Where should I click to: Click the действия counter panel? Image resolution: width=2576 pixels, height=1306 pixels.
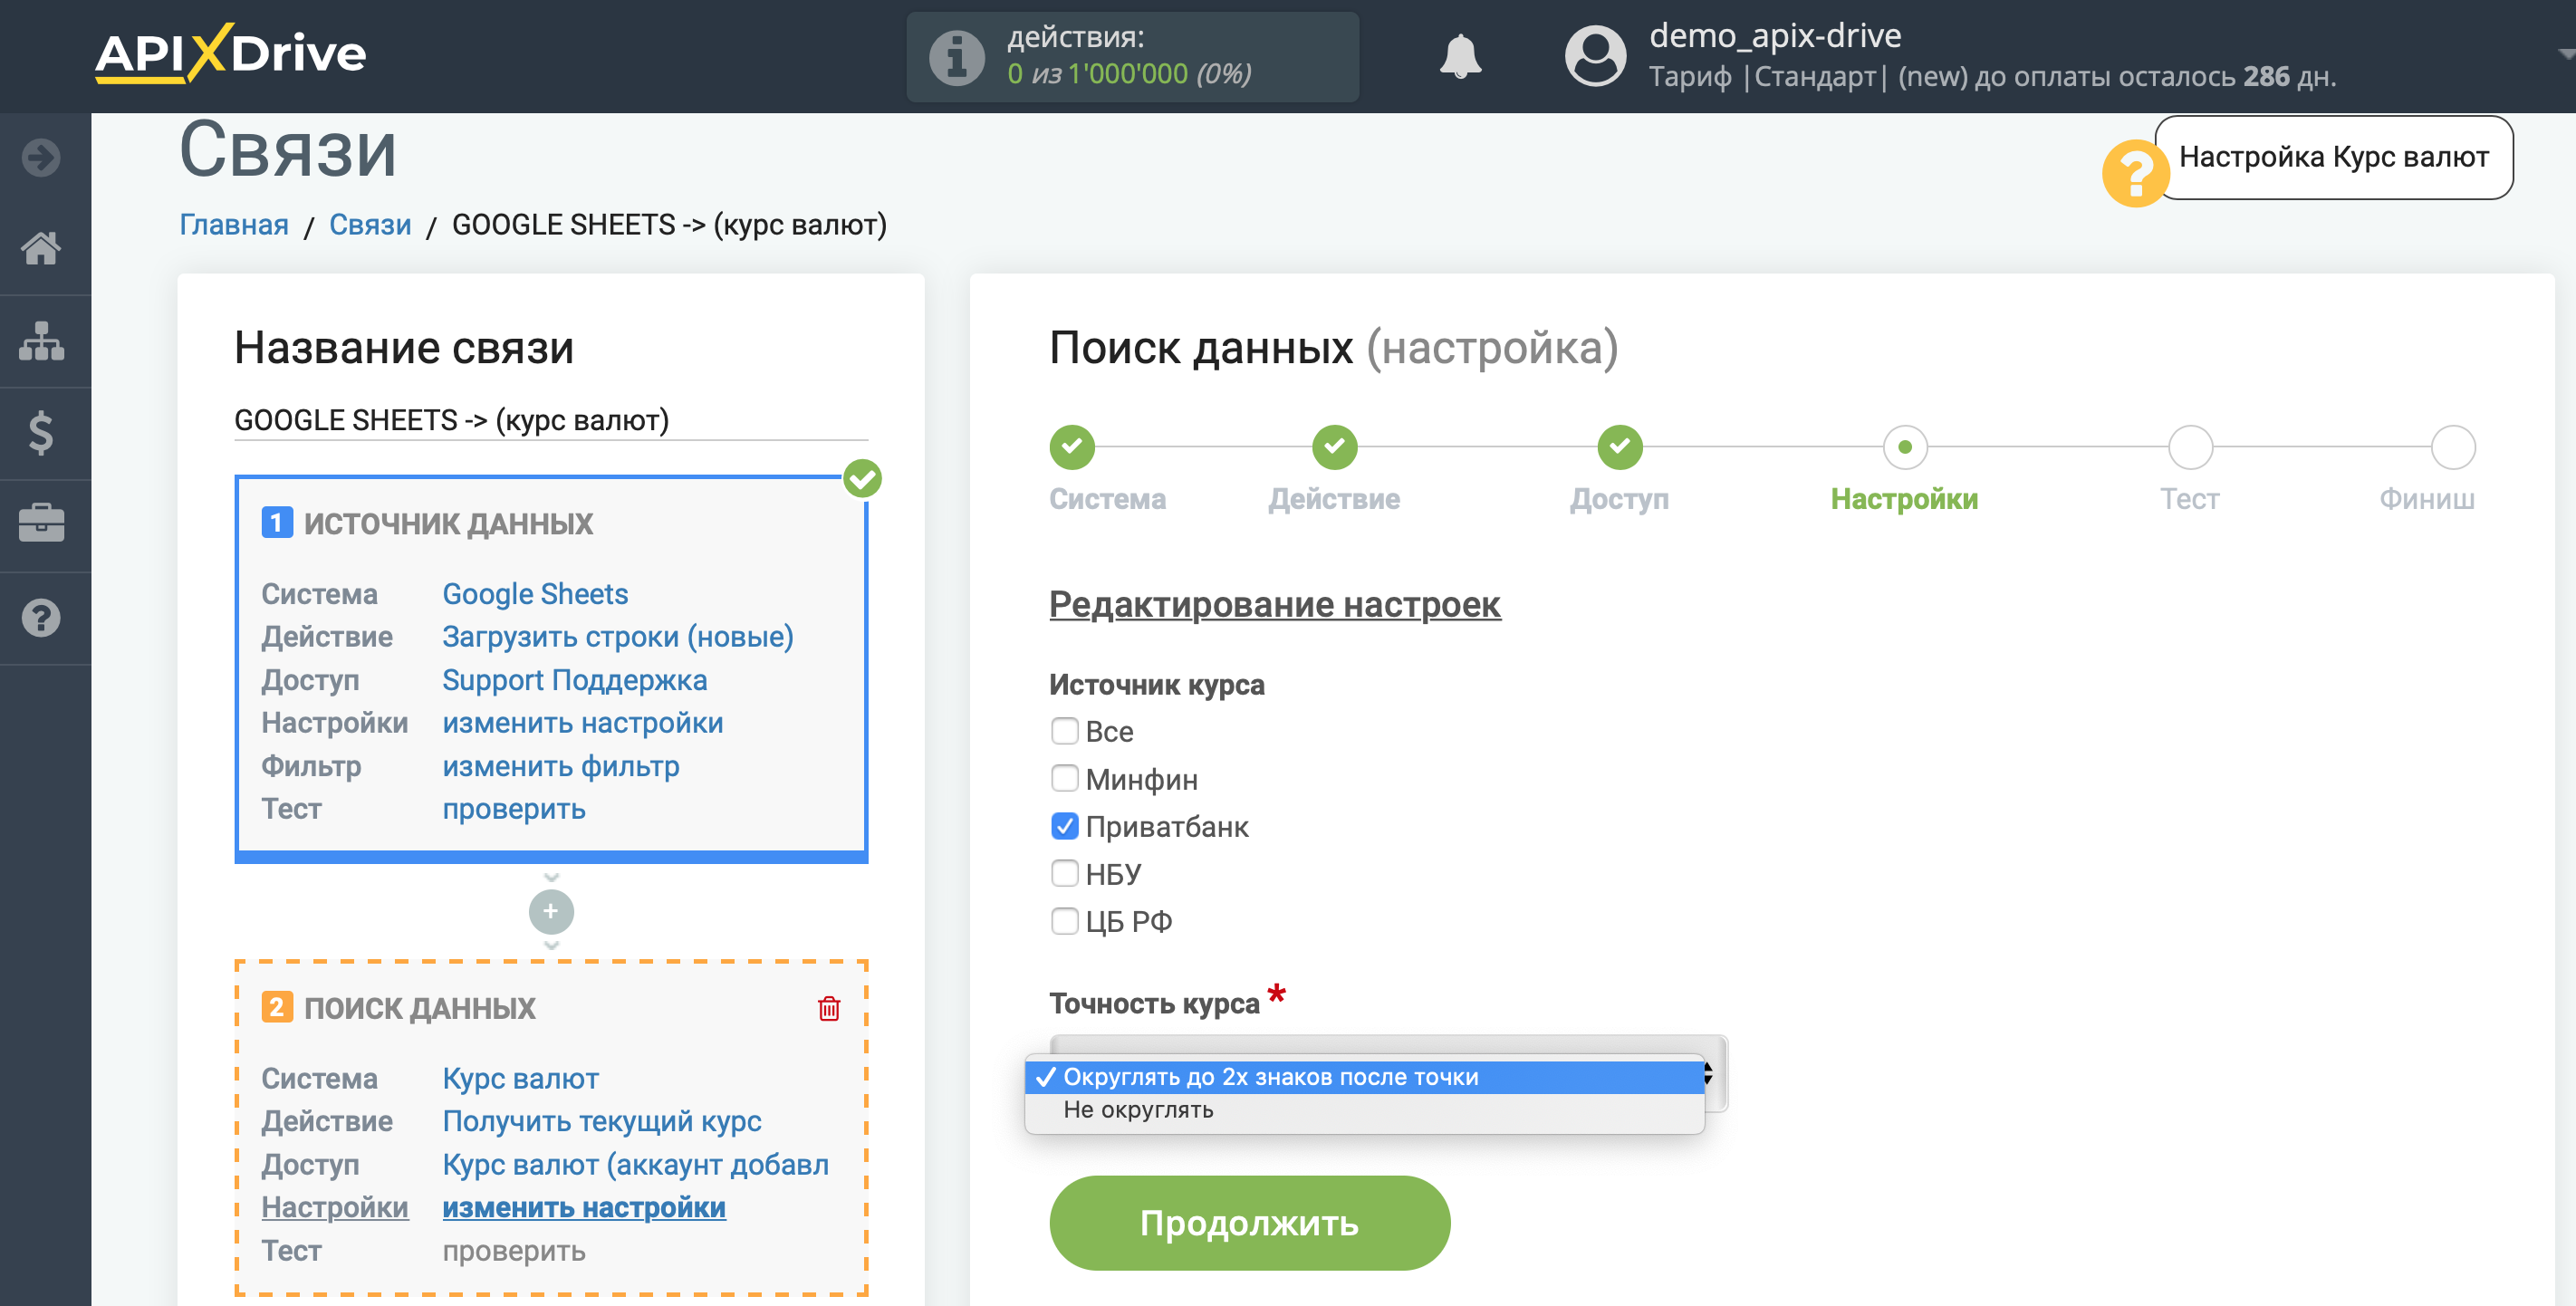[1132, 56]
